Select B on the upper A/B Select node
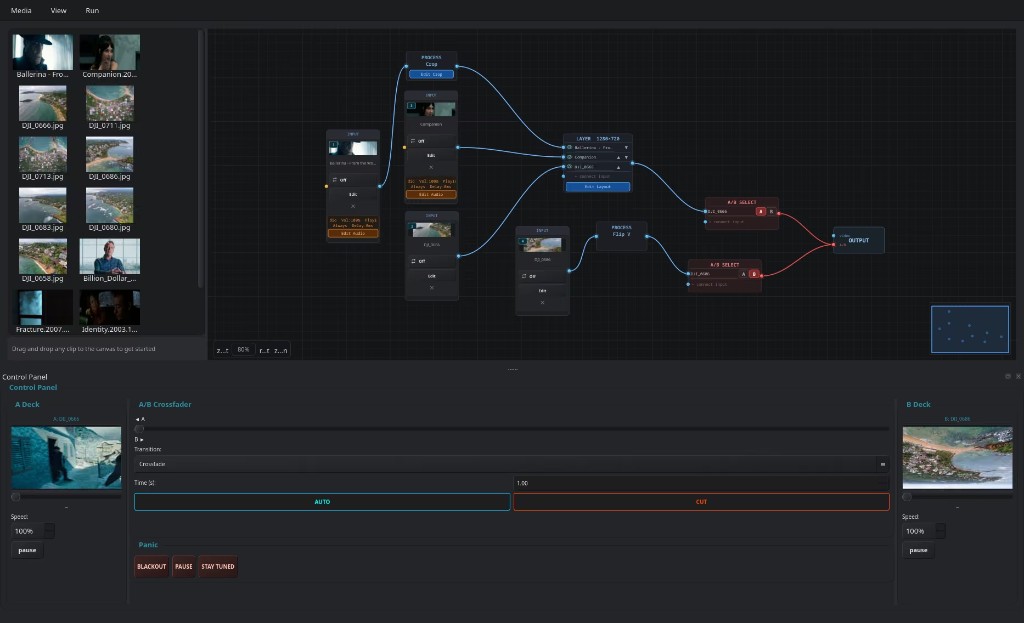 (771, 212)
